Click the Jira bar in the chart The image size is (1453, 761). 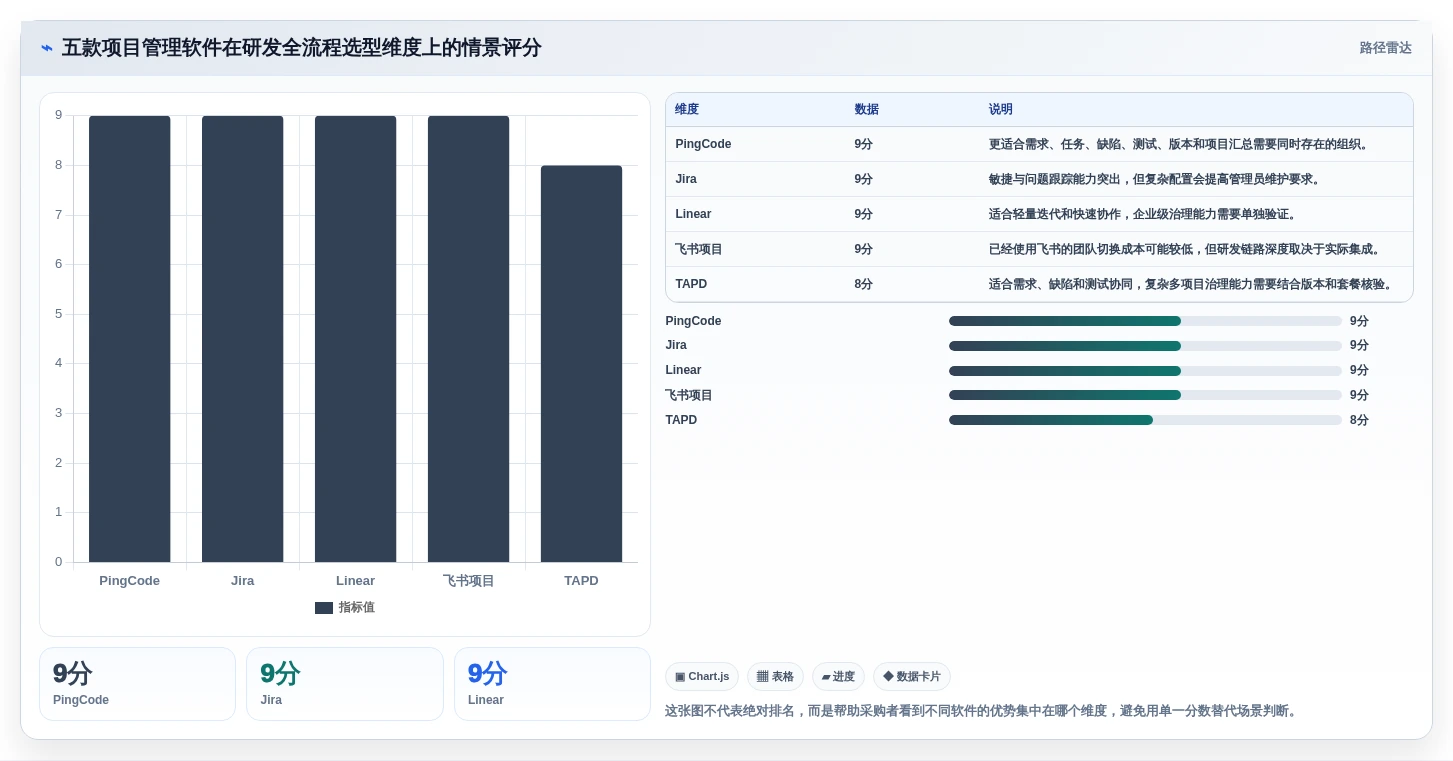pos(243,339)
